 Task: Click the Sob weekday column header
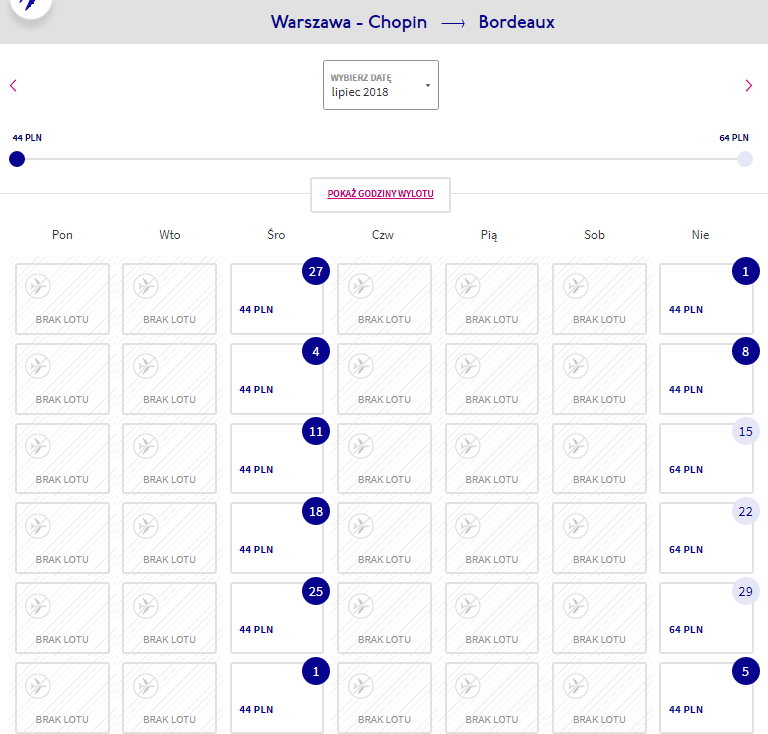[x=594, y=235]
